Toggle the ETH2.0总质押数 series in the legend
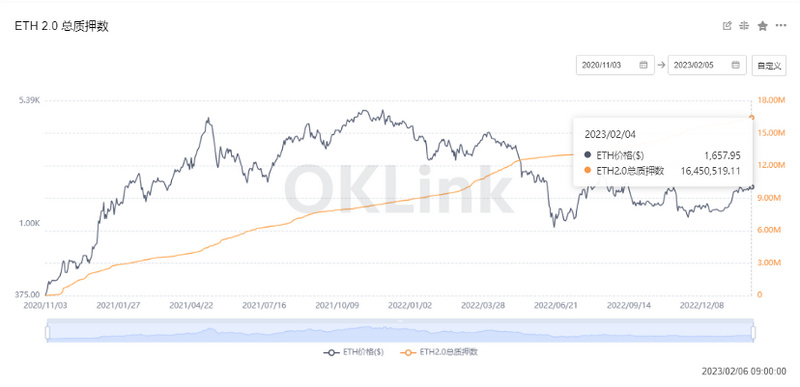The image size is (800, 387). point(439,352)
